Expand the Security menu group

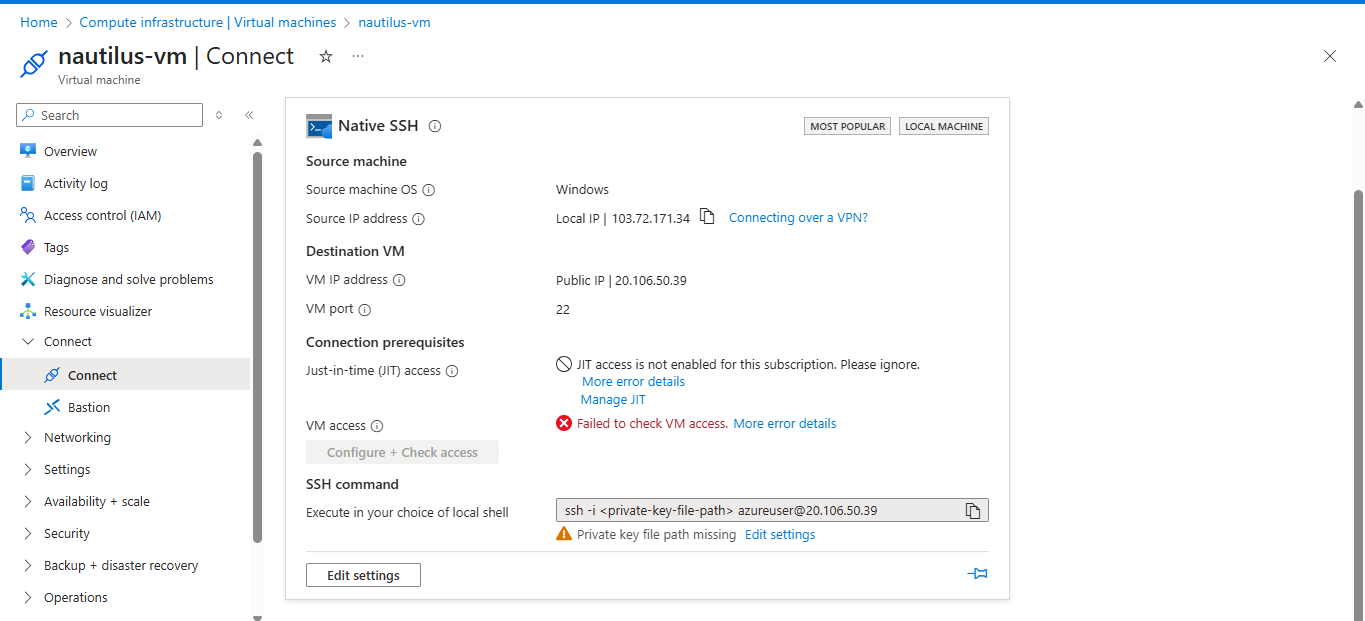pos(66,533)
